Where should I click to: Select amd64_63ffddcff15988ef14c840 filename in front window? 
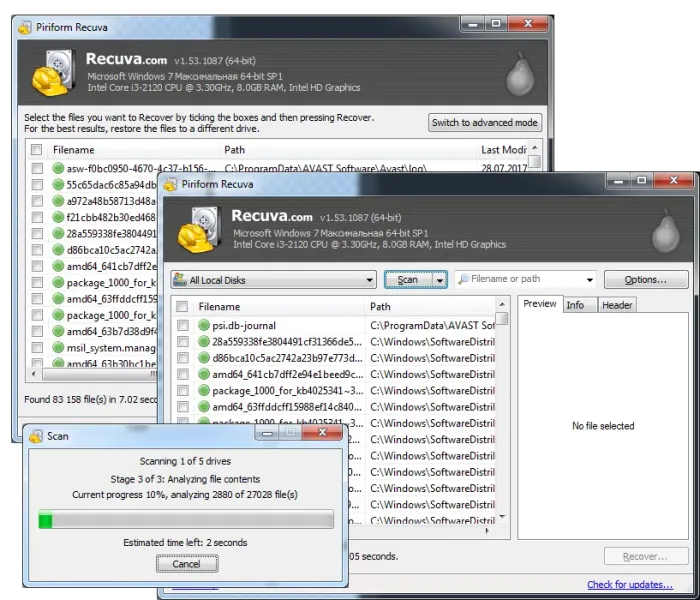[x=287, y=407]
